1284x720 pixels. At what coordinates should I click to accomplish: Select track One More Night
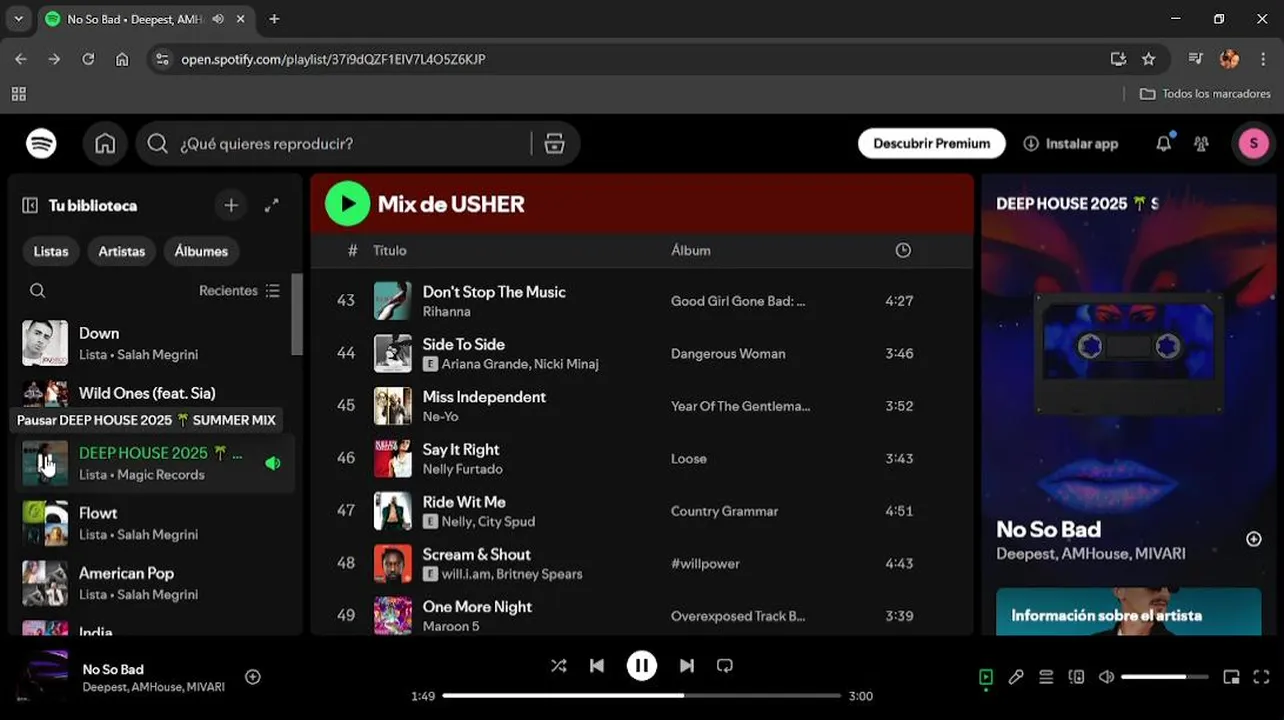tap(477, 607)
